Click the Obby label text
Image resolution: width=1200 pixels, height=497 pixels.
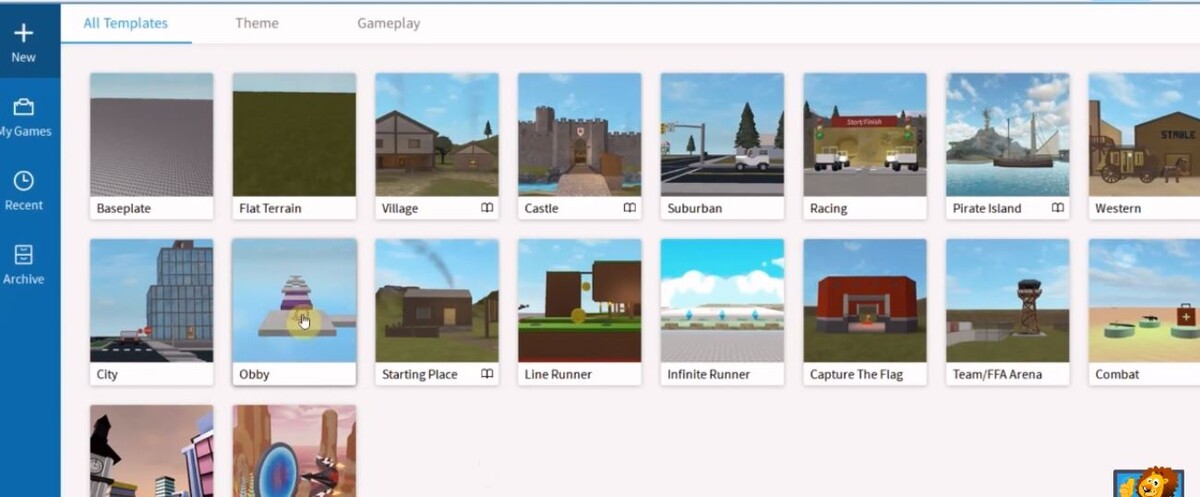tap(254, 375)
